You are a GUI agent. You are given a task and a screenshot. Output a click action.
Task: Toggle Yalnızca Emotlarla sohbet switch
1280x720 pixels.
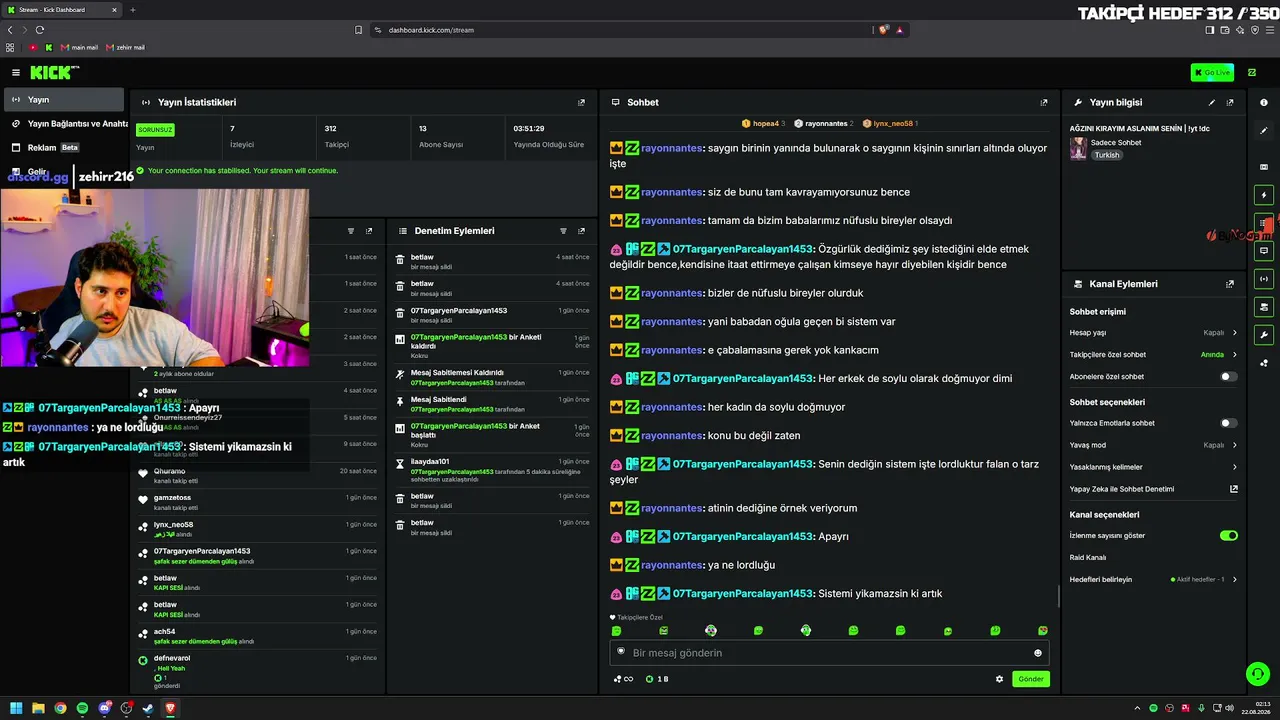point(1228,423)
